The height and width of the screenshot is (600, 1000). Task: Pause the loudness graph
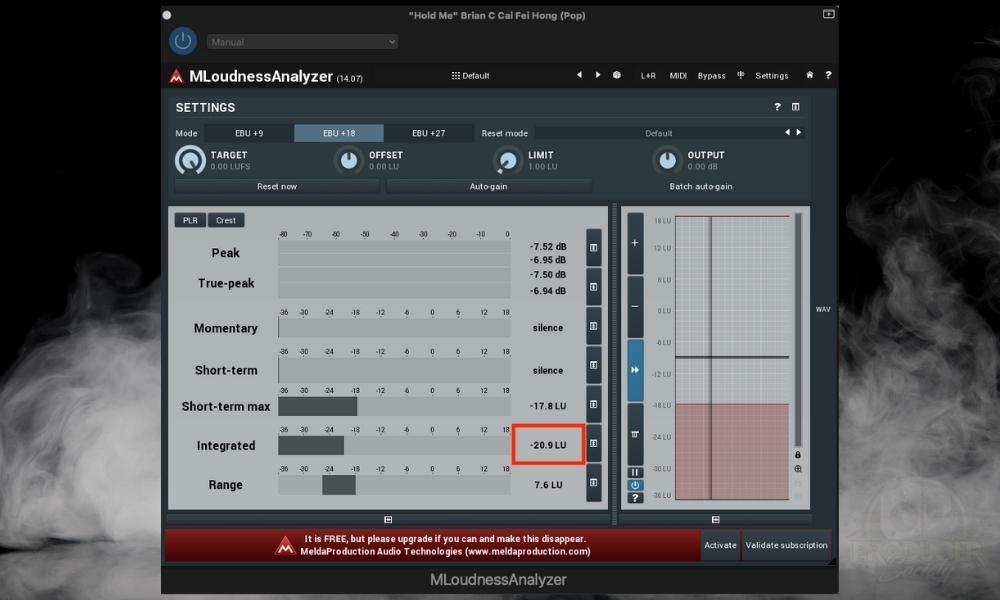click(635, 472)
